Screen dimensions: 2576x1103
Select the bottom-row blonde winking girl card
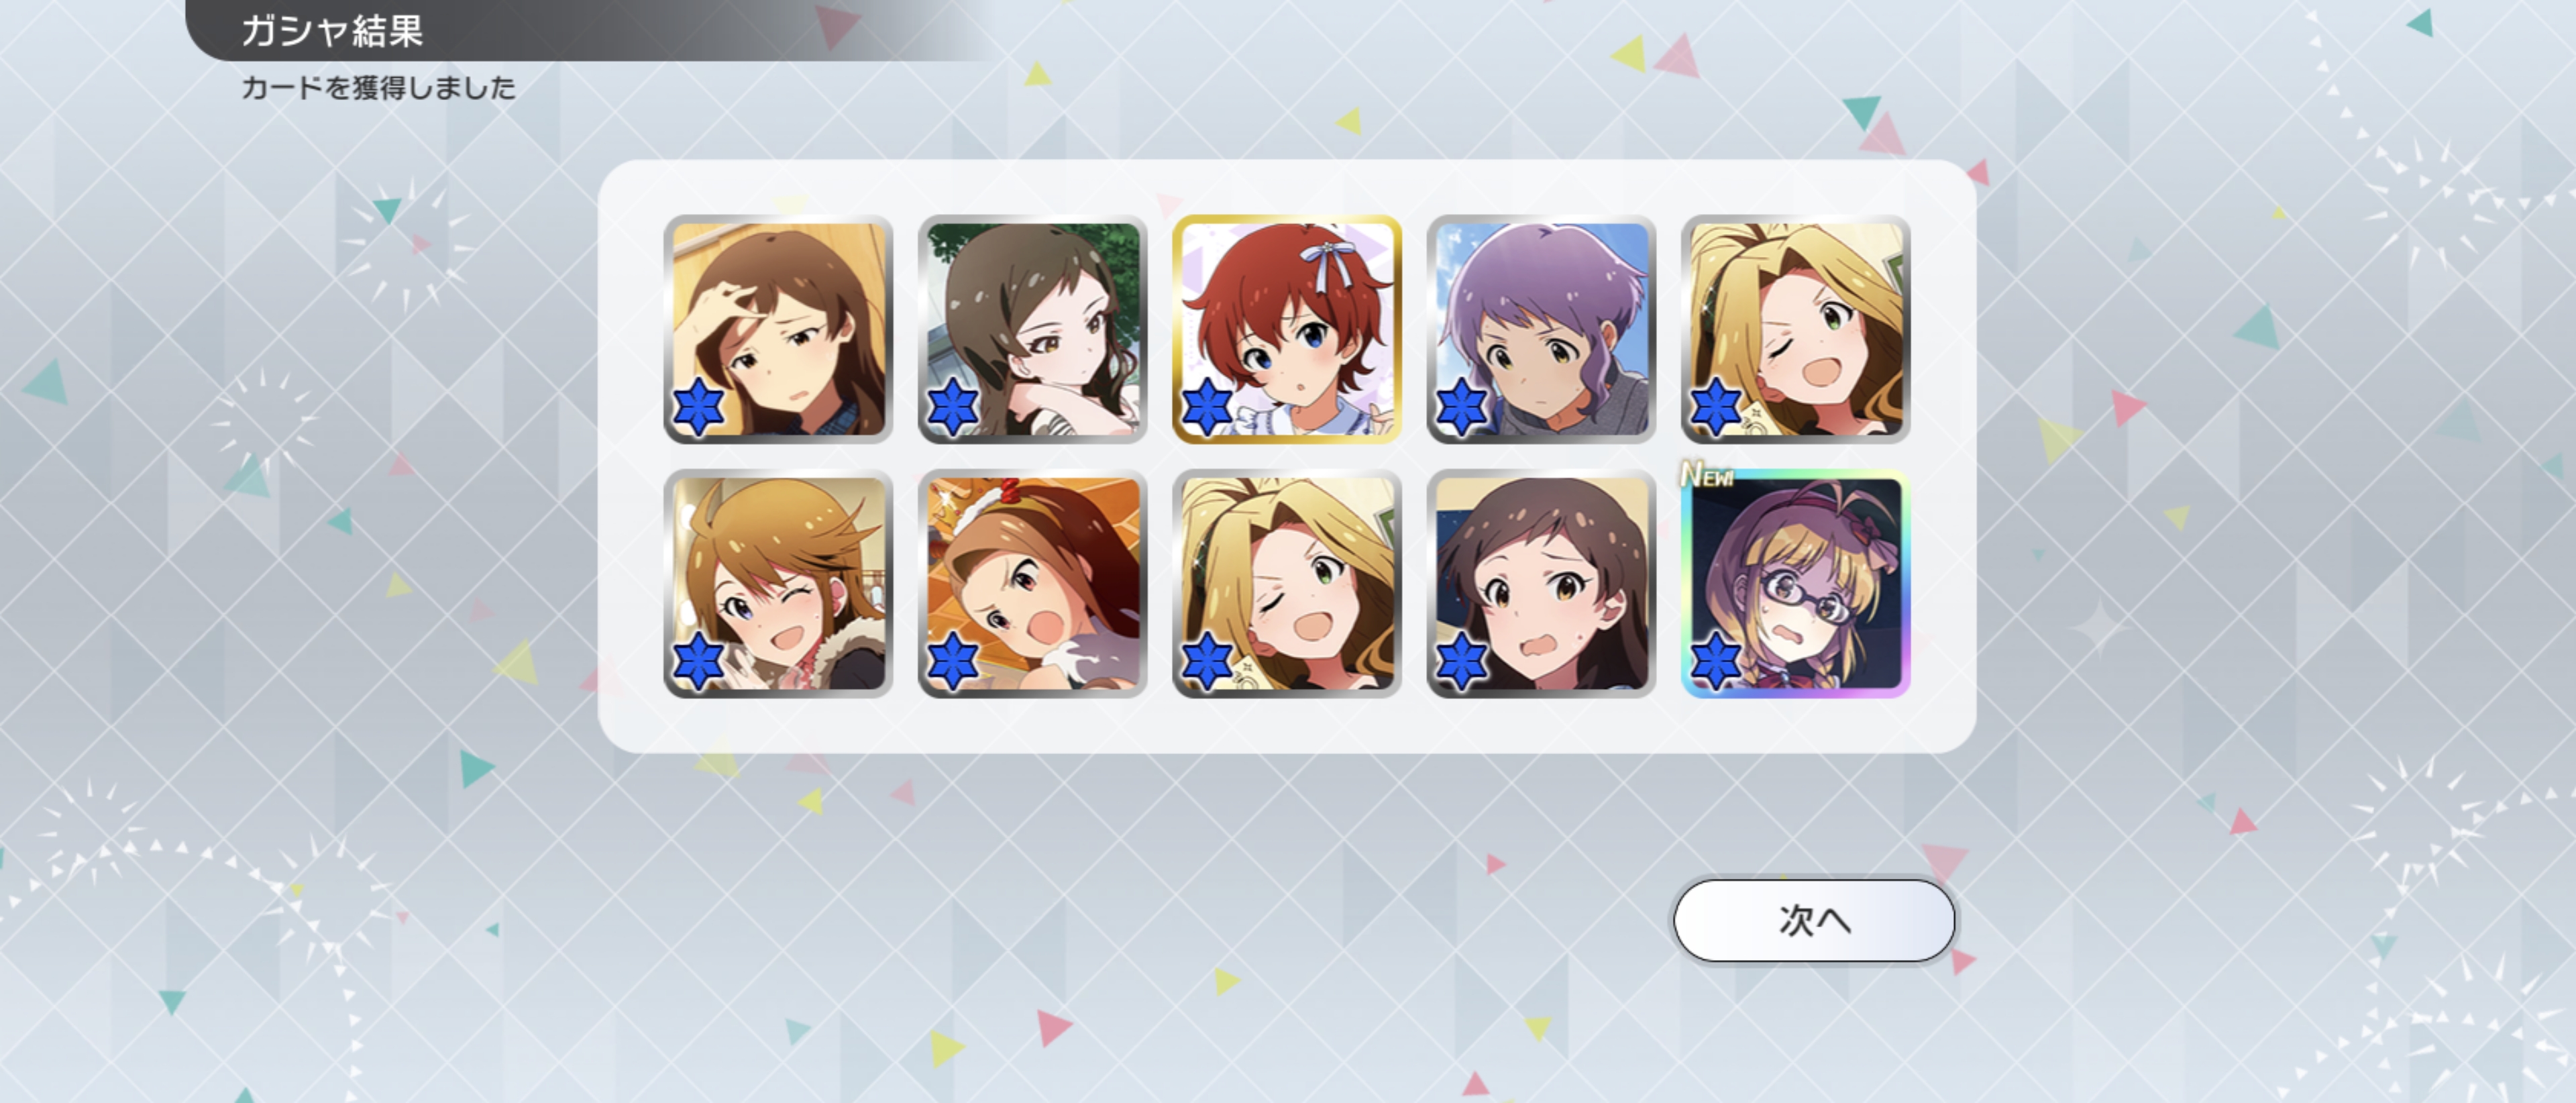click(1287, 583)
